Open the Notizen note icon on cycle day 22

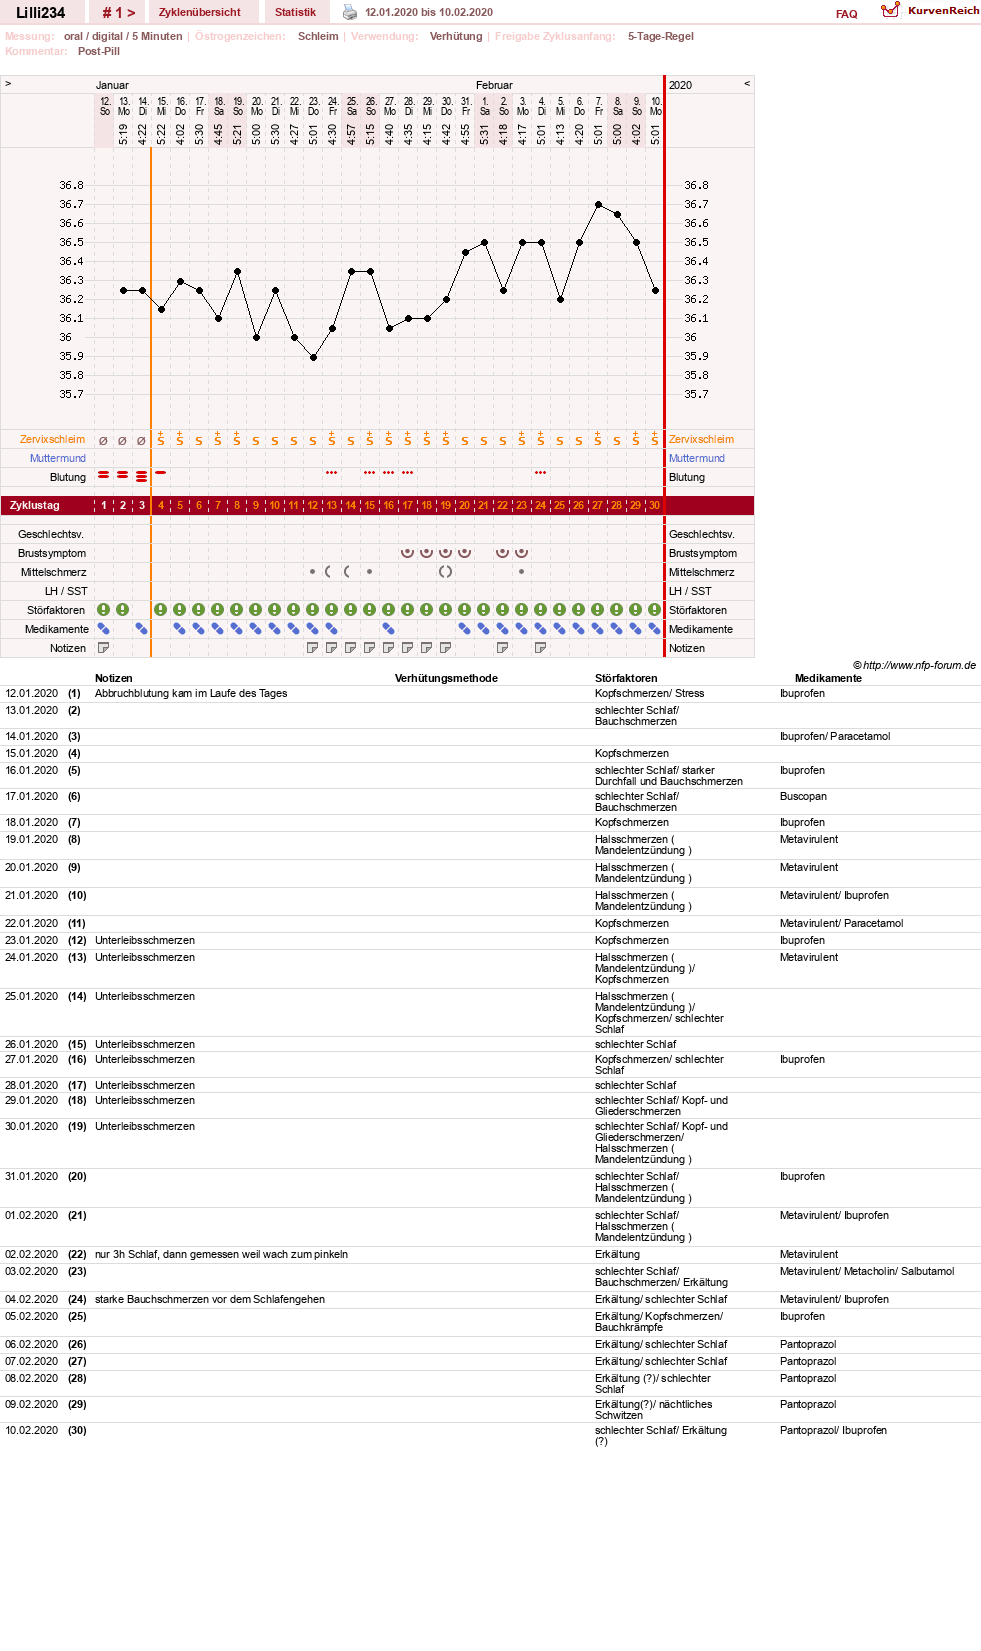[502, 648]
